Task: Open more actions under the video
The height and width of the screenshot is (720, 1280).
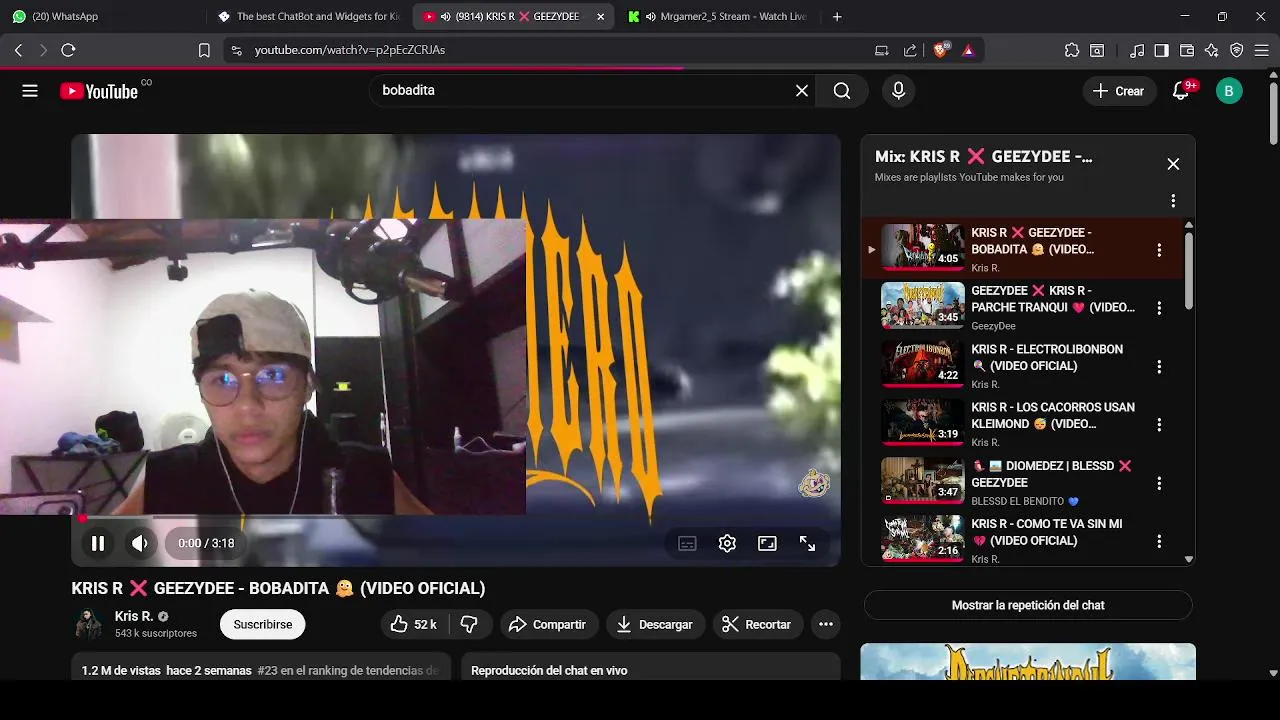Action: point(826,624)
